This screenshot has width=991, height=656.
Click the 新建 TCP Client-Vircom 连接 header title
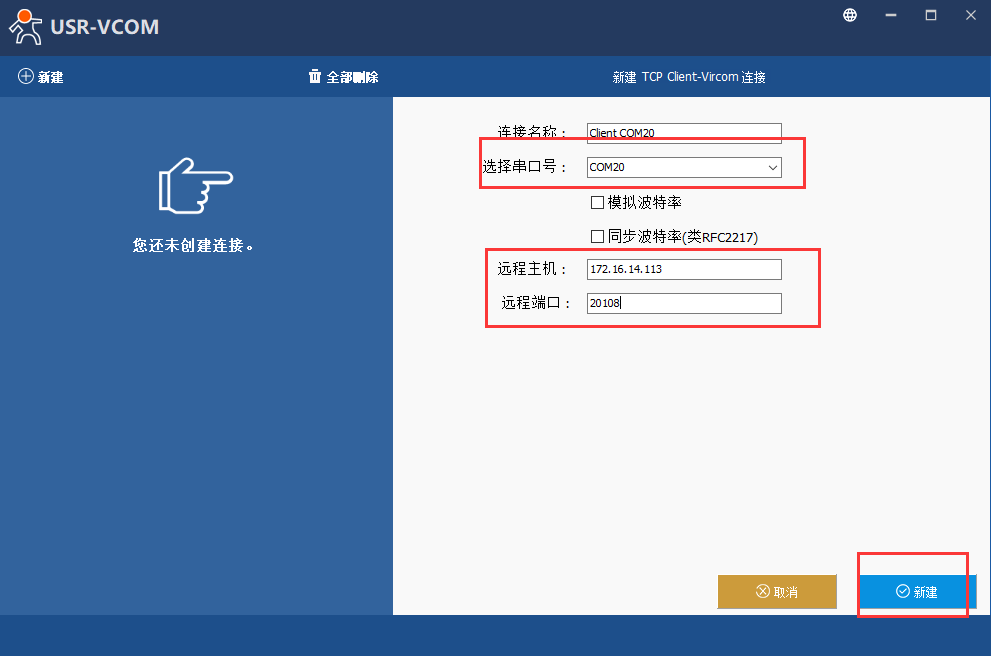(688, 77)
